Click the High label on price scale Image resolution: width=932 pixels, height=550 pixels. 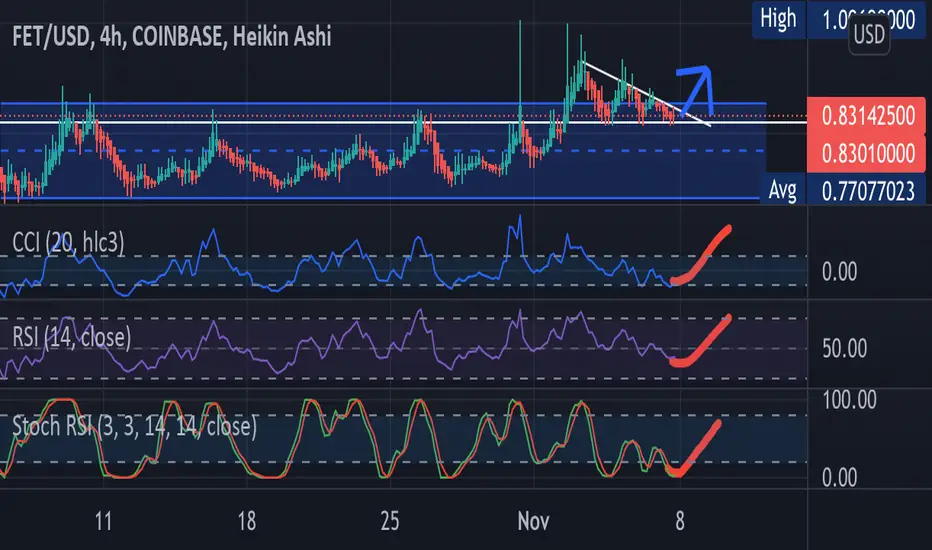[779, 19]
